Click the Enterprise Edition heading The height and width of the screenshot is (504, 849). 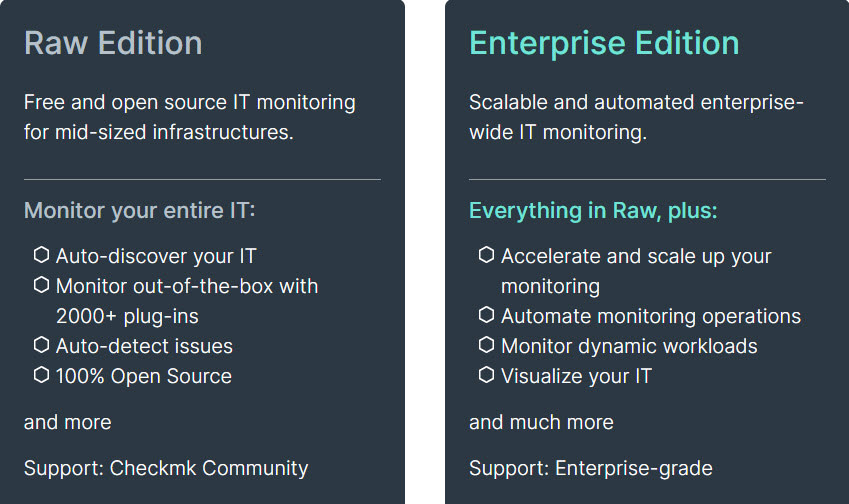[x=604, y=43]
